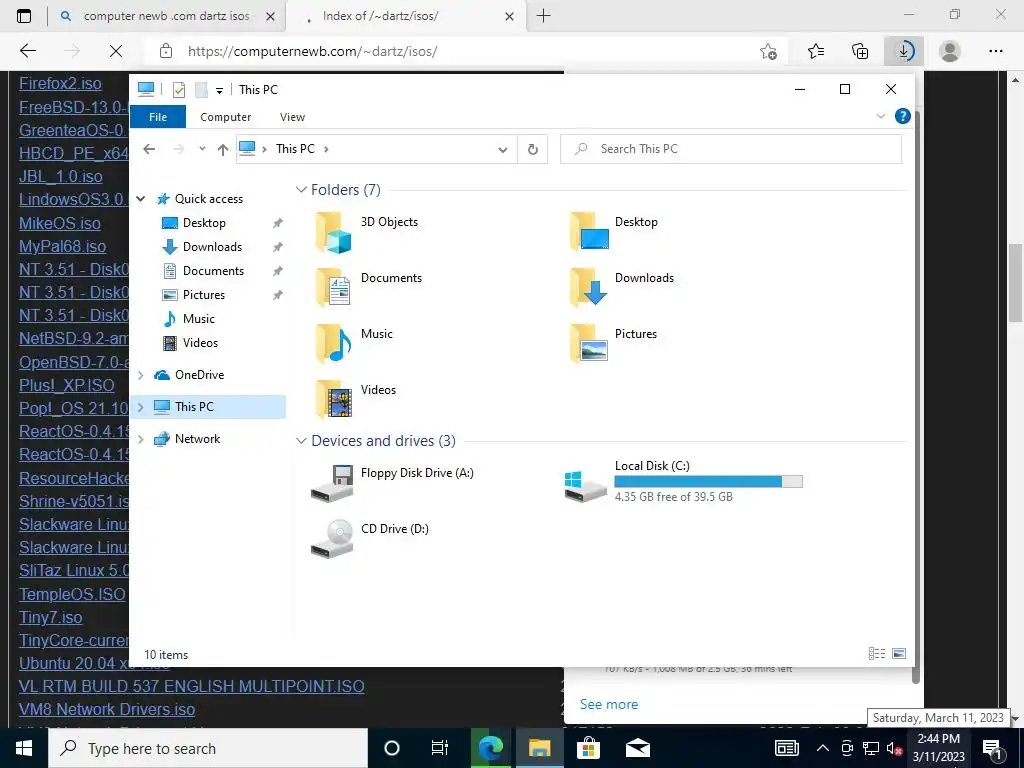The width and height of the screenshot is (1024, 768).
Task: Click the taskbar search box
Action: (x=208, y=748)
